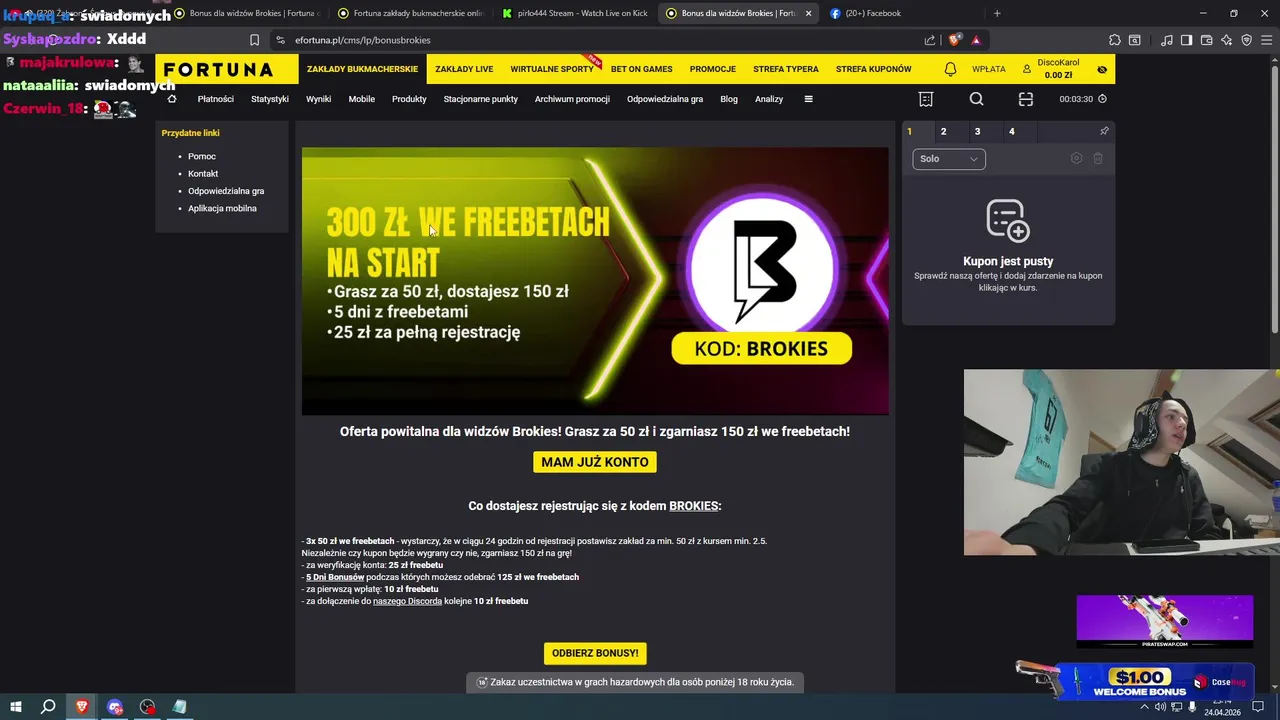The image size is (1280, 720).
Task: Open the Brave main menu
Action: [1266, 40]
